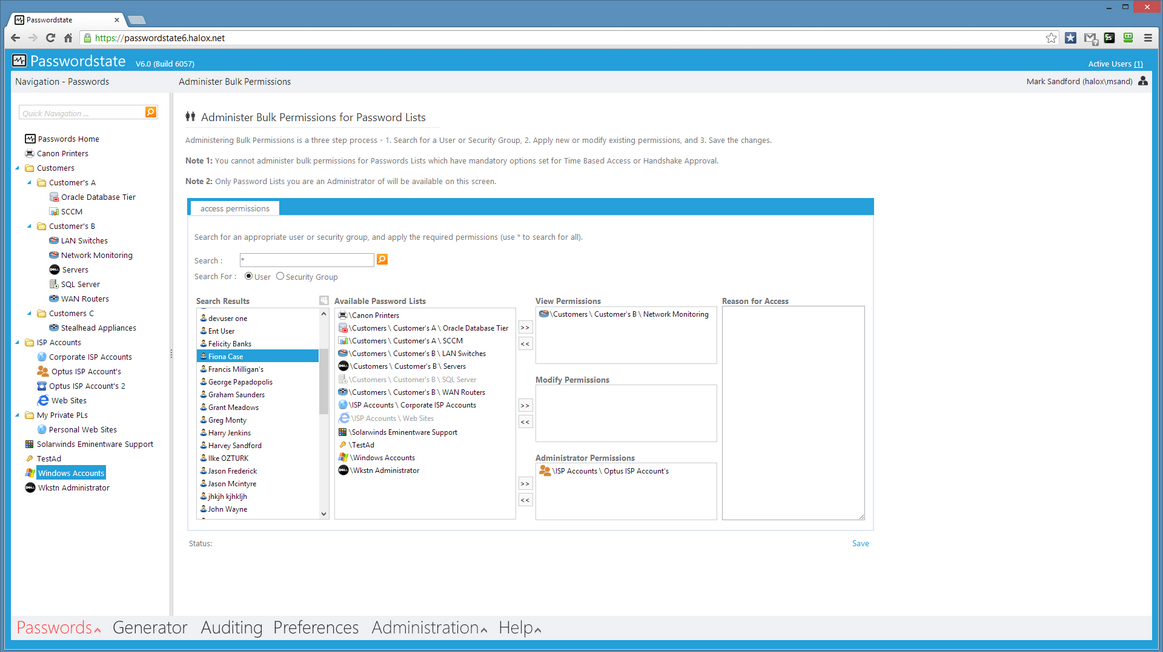Click the Solarwinds icon in the Available Password Lists

343,432
